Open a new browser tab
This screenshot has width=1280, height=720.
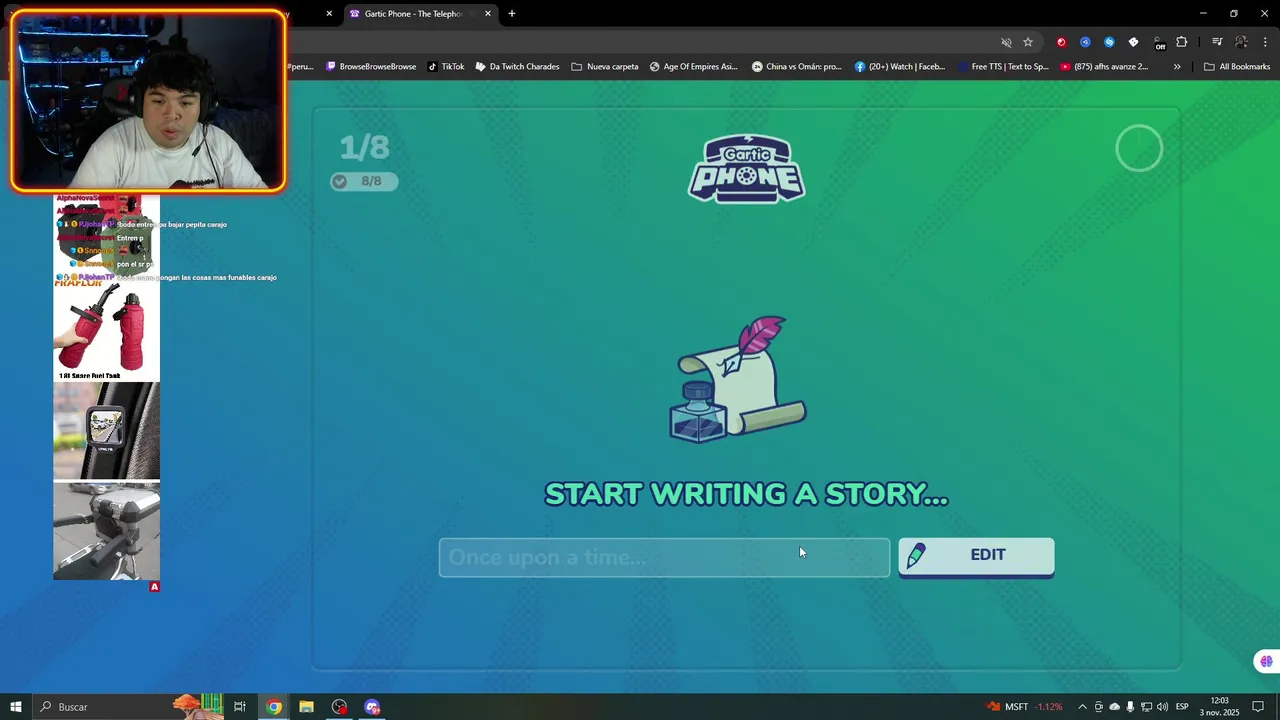[x=512, y=14]
